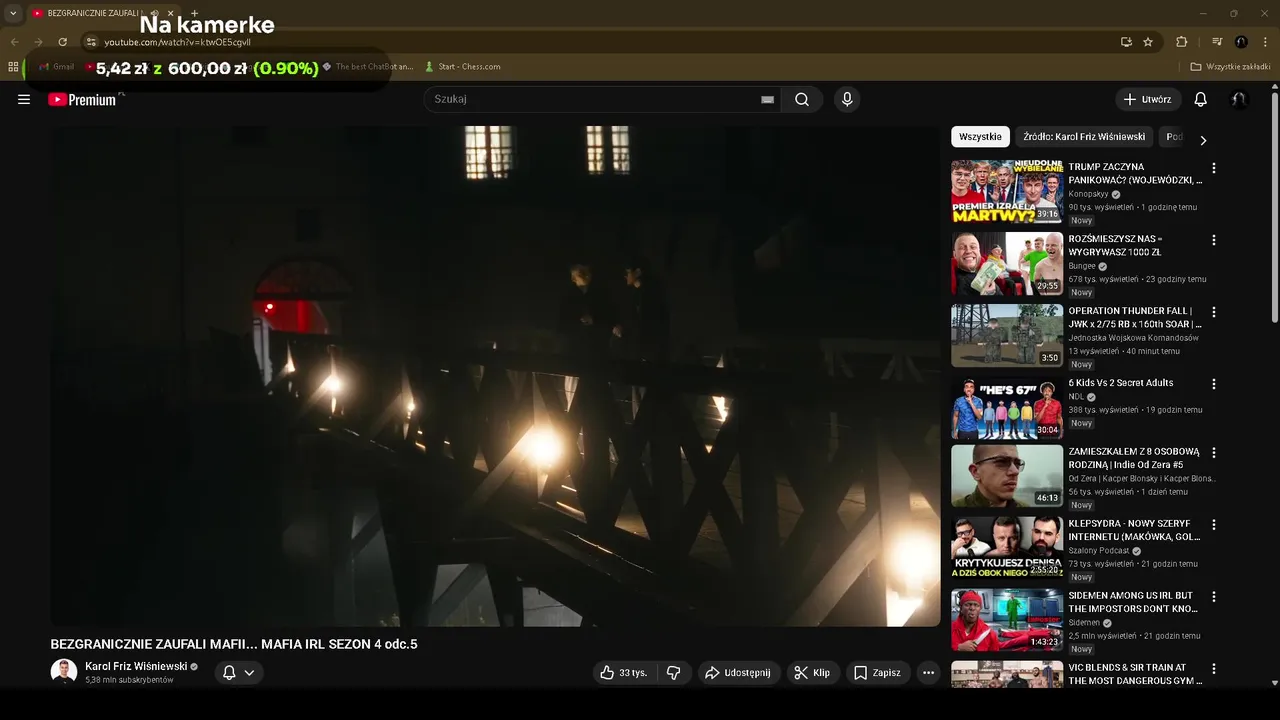The height and width of the screenshot is (720, 1280).
Task: Open the YouTube guide hamburger menu
Action: (24, 99)
